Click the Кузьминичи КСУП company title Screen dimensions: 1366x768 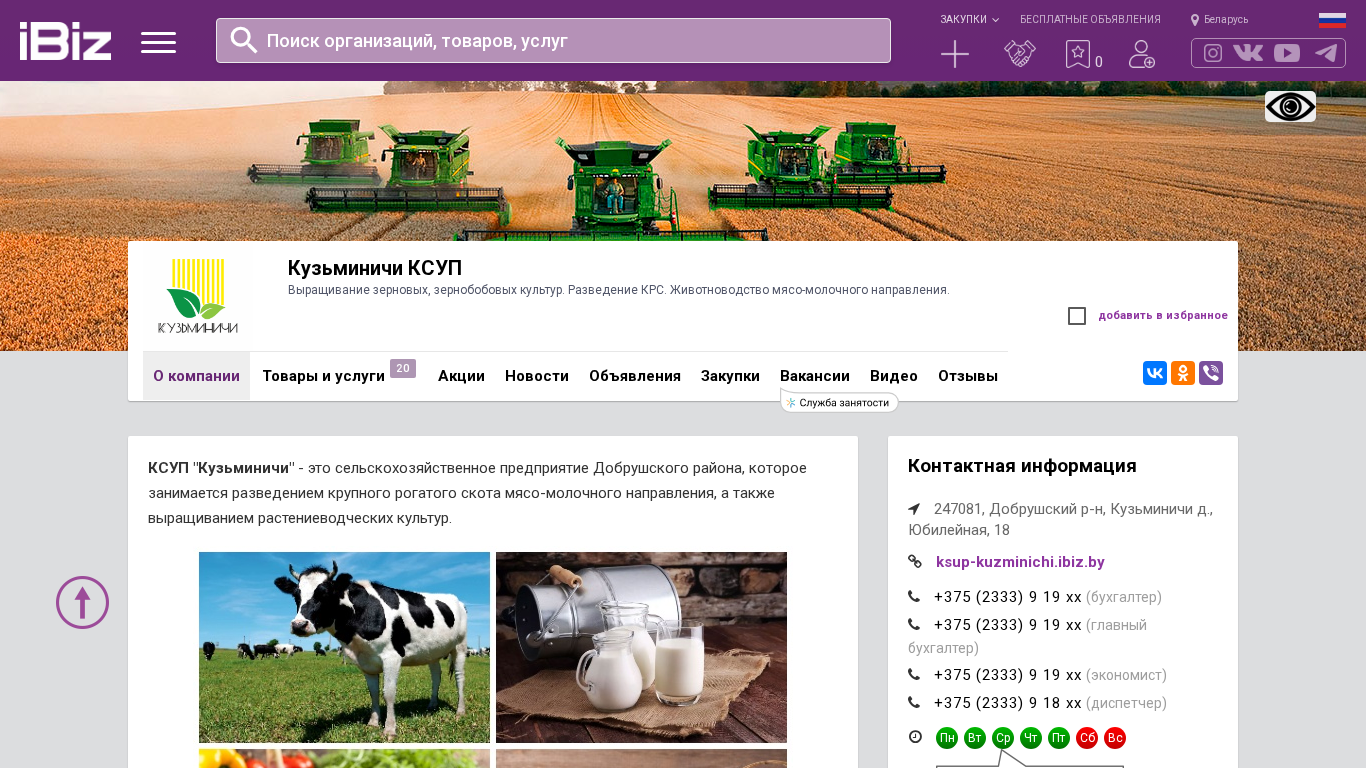[375, 268]
